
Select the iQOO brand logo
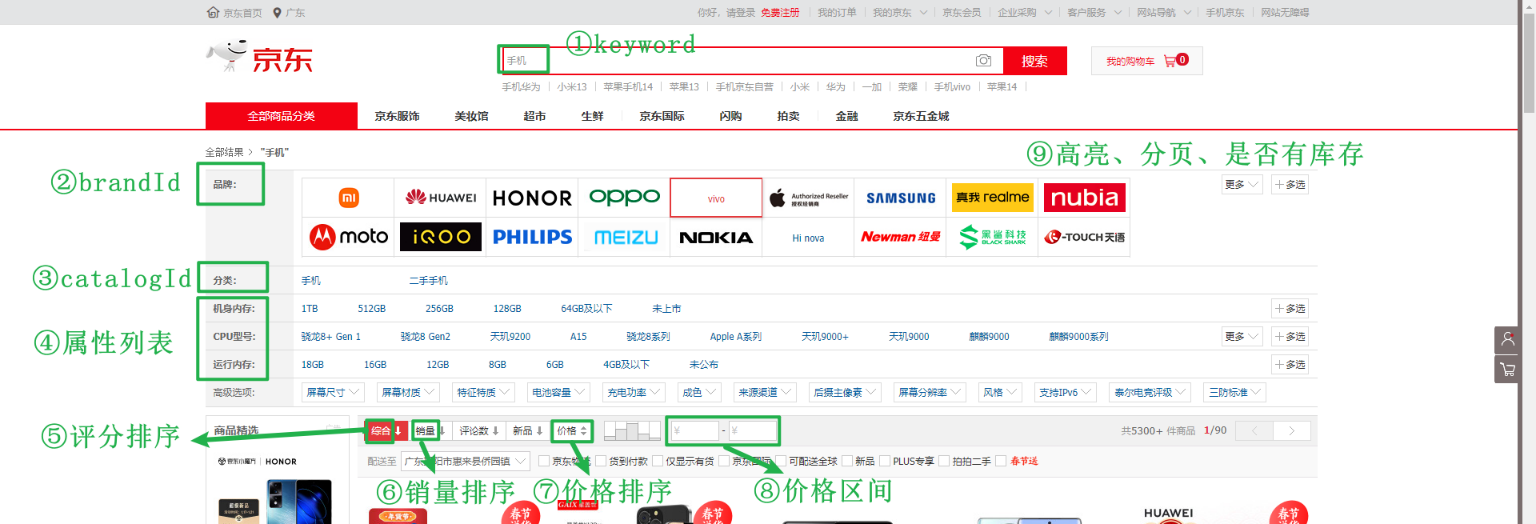click(x=440, y=237)
